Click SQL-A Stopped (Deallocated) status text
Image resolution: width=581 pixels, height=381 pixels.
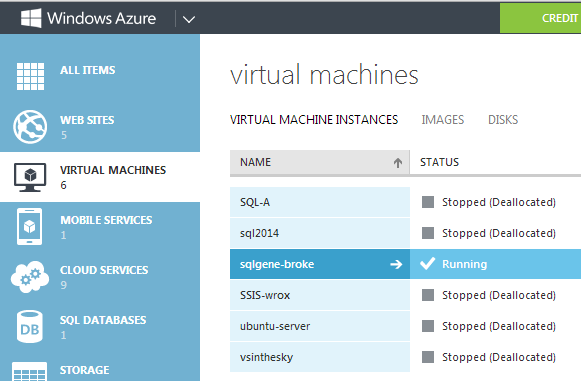point(499,202)
